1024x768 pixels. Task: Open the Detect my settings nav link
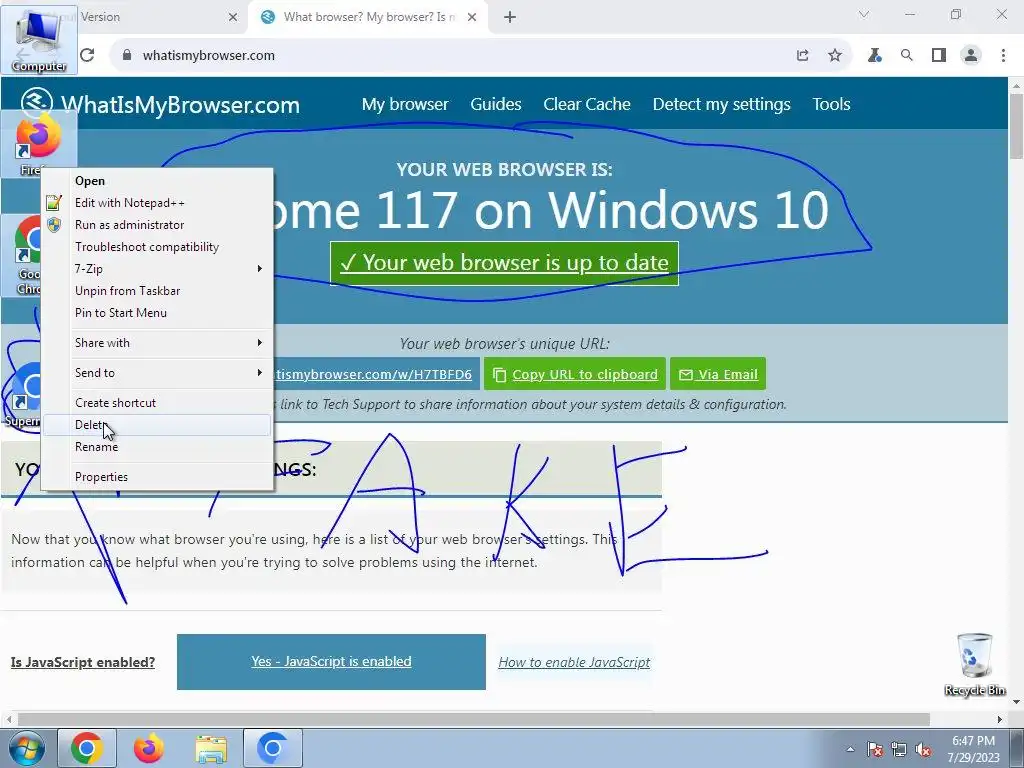(721, 104)
